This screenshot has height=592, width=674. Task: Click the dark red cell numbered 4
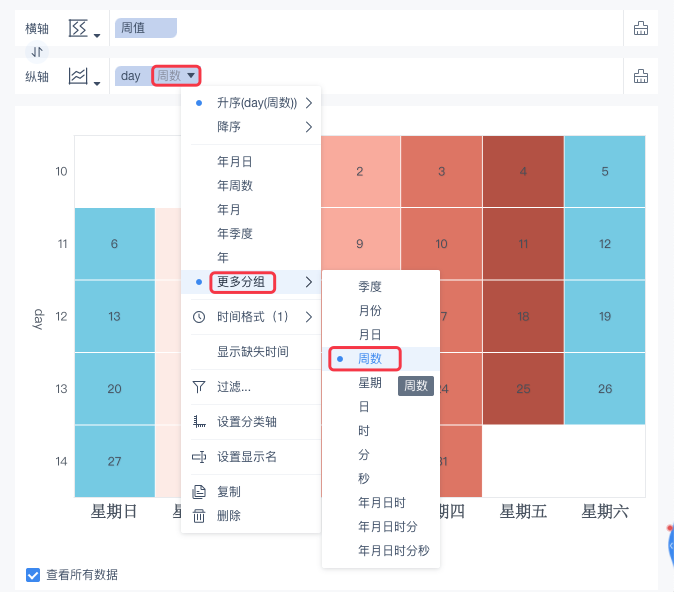coord(523,171)
